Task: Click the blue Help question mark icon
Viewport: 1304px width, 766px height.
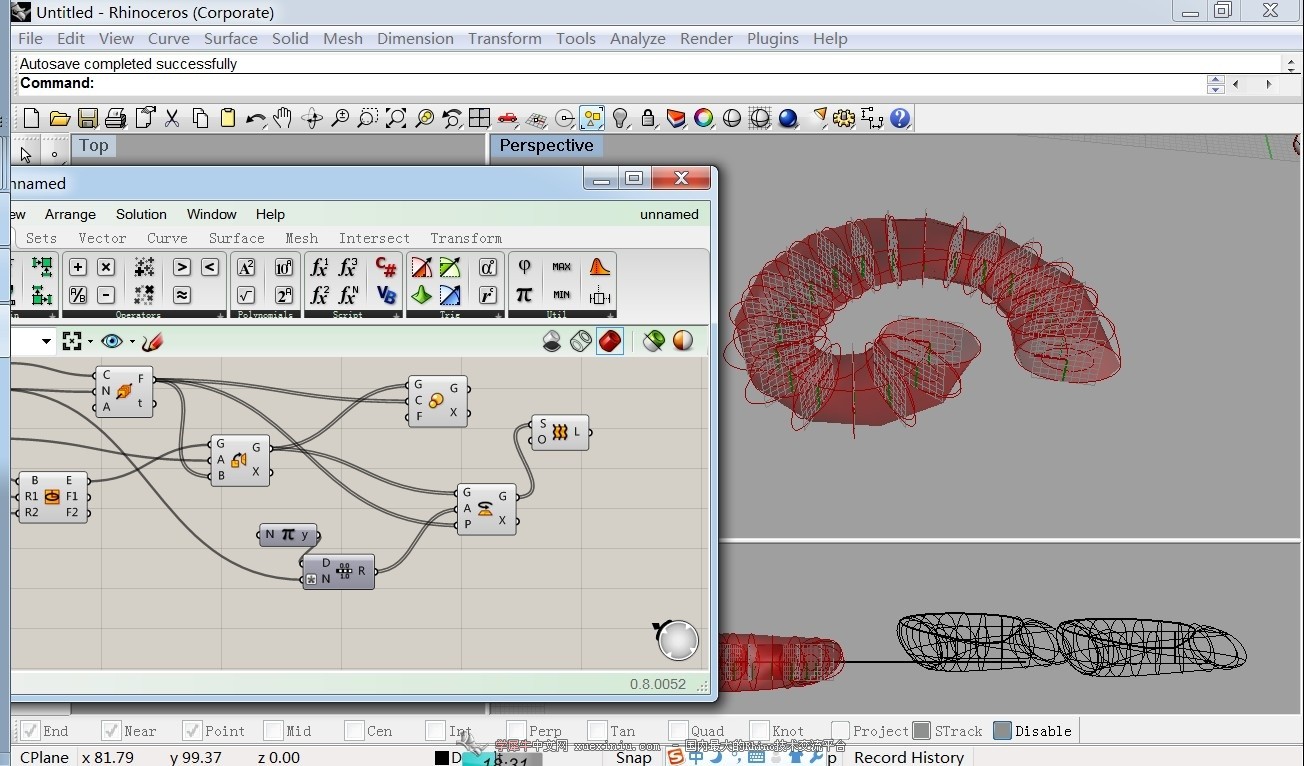Action: pos(900,118)
